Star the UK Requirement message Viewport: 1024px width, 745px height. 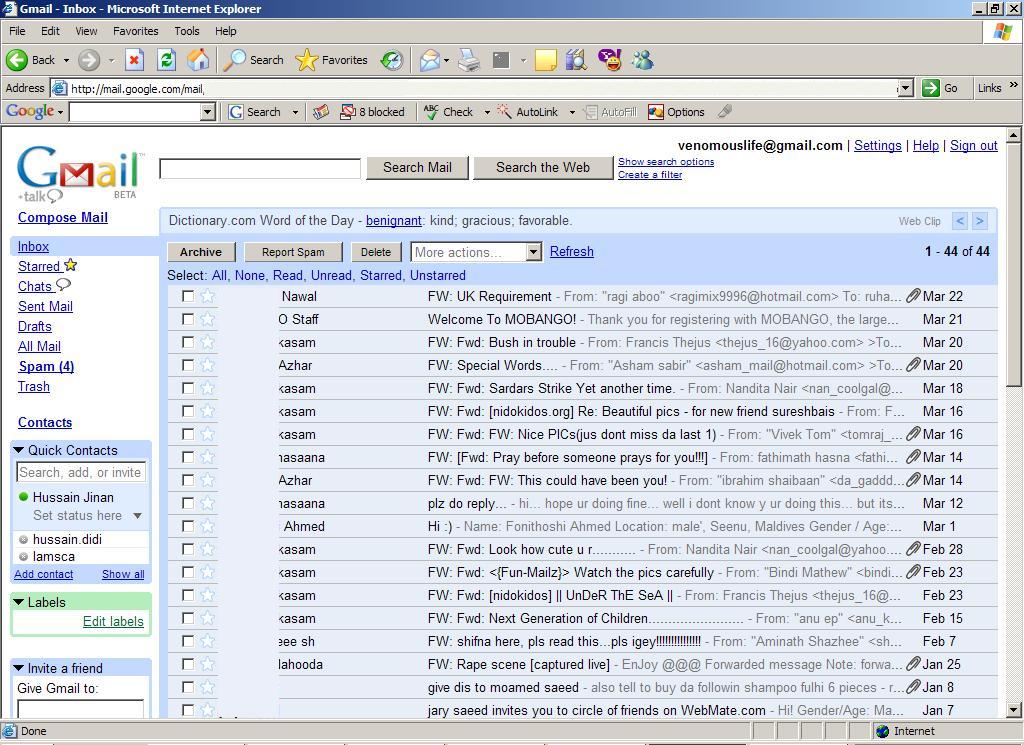pos(208,296)
